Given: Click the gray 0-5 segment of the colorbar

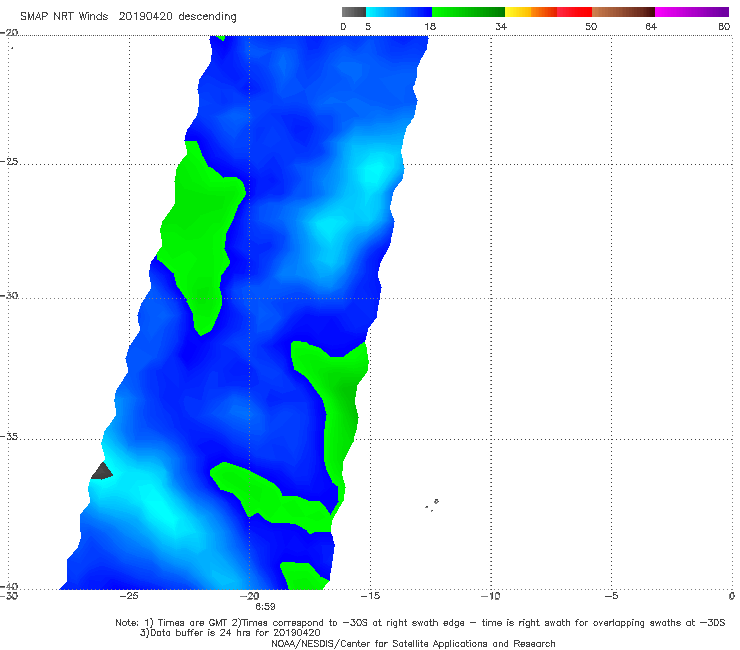Looking at the screenshot, I should [353, 12].
